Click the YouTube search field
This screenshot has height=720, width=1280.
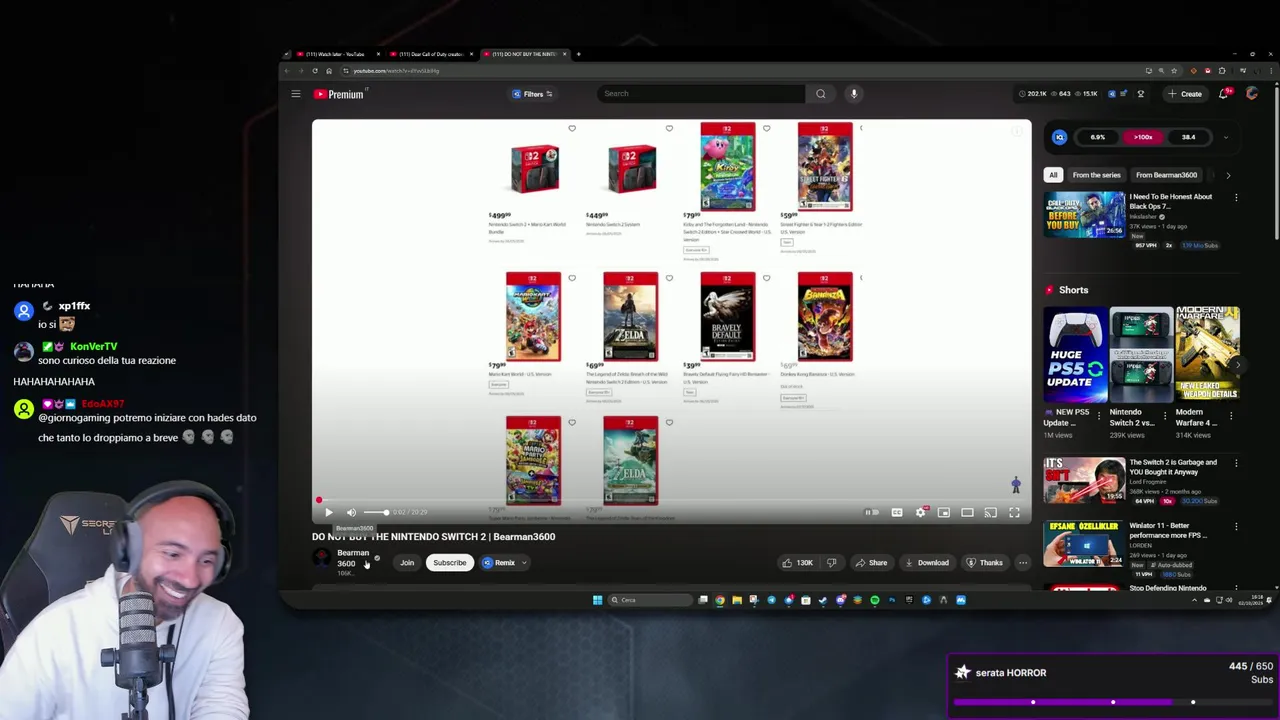tap(701, 94)
